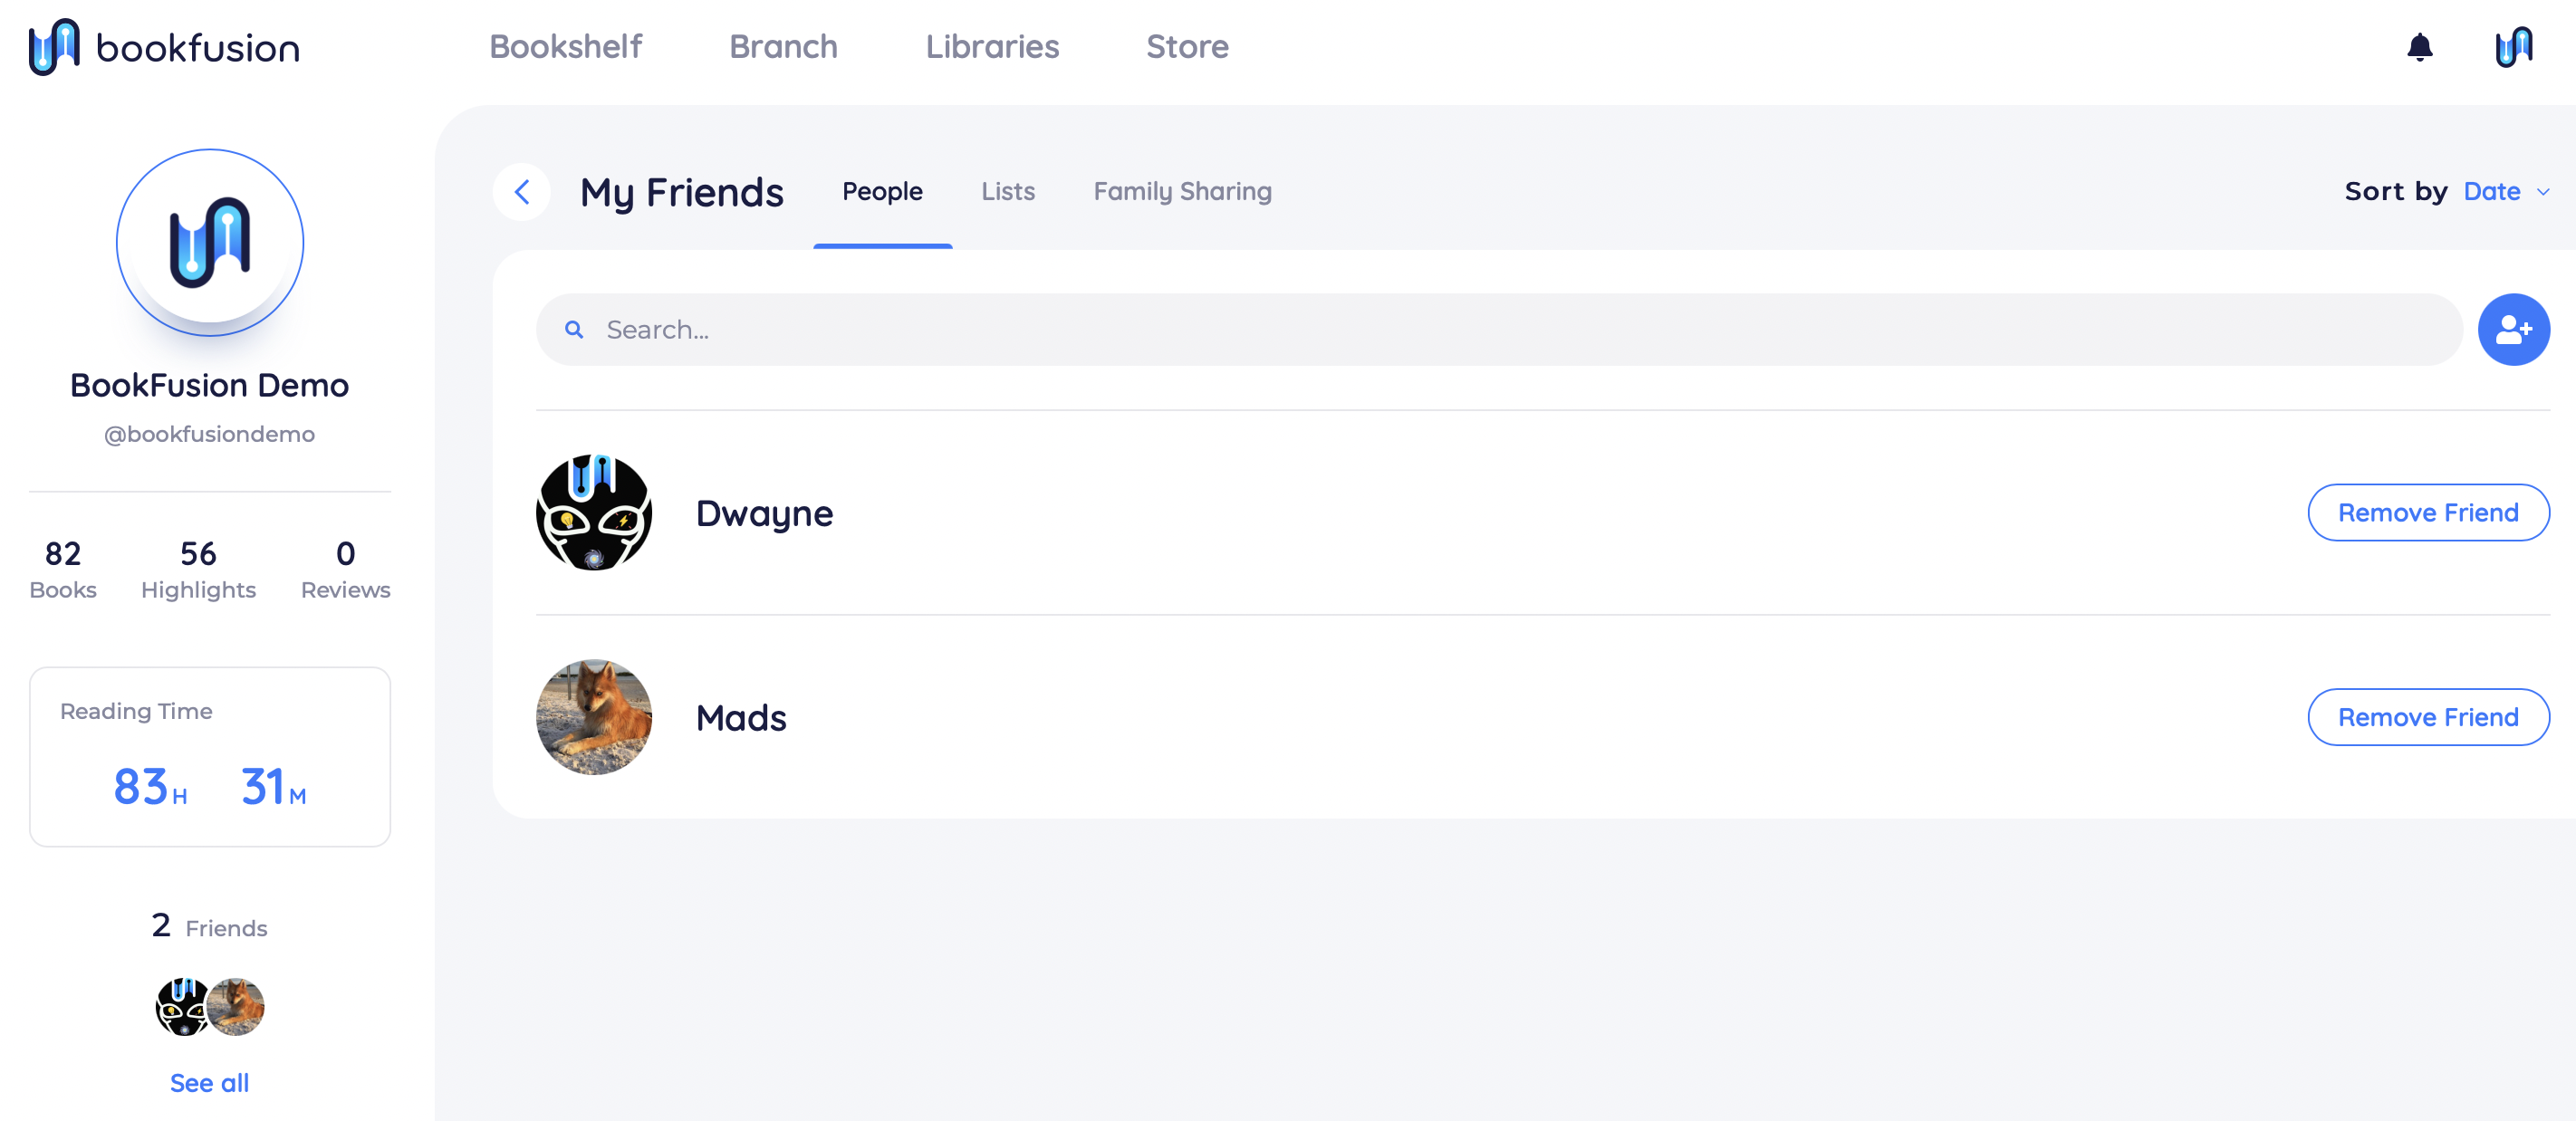
Task: Open the account avatar menu in header
Action: pos(2513,47)
